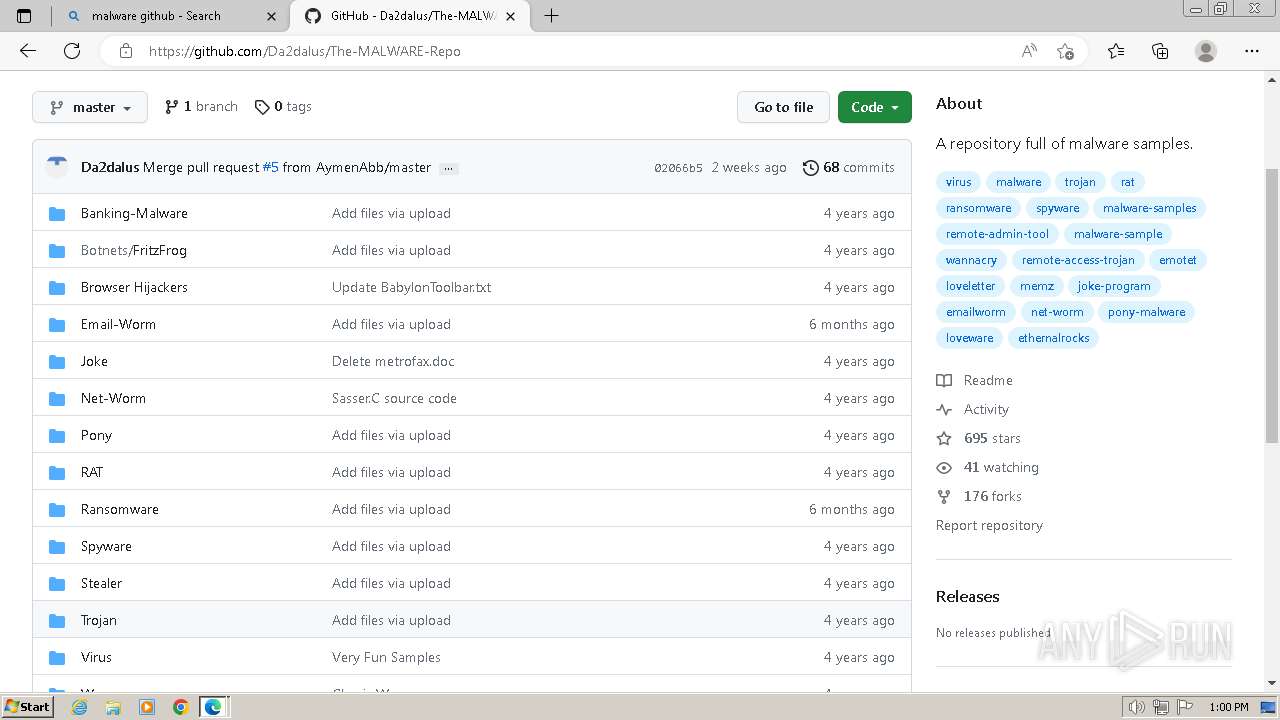
Task: Click the Stealer folder icon
Action: (x=57, y=583)
